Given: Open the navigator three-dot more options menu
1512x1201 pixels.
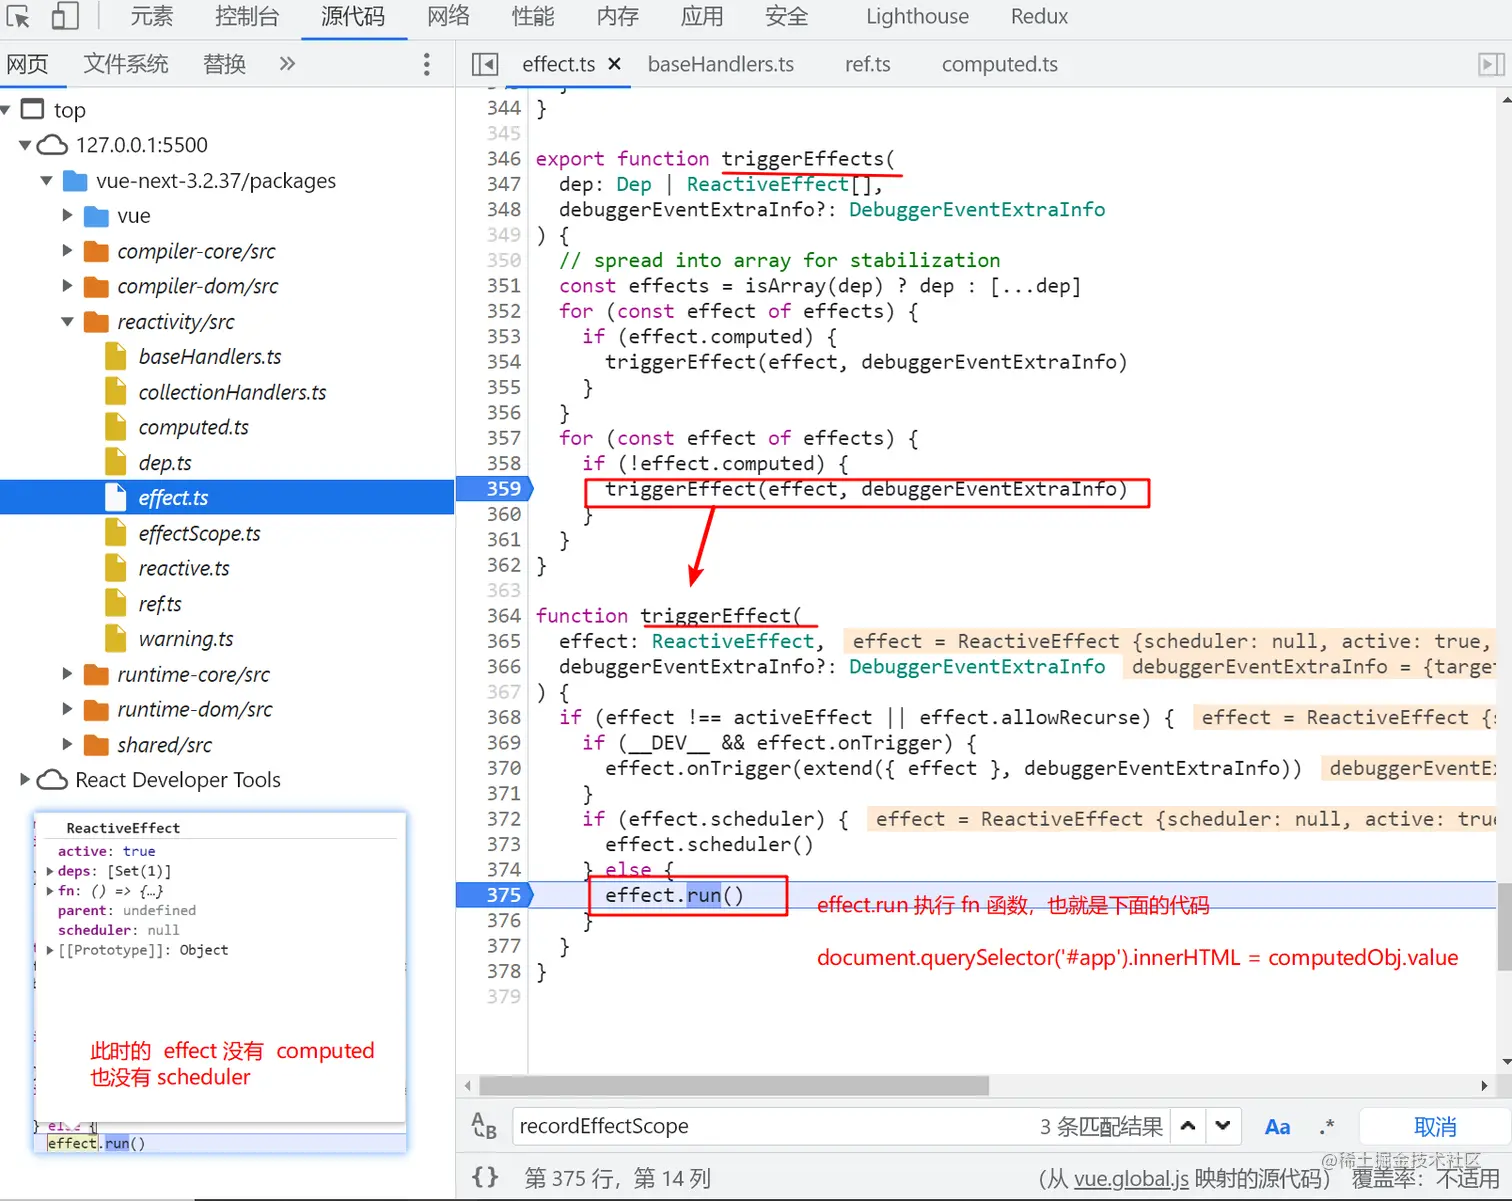Looking at the screenshot, I should click(x=427, y=64).
